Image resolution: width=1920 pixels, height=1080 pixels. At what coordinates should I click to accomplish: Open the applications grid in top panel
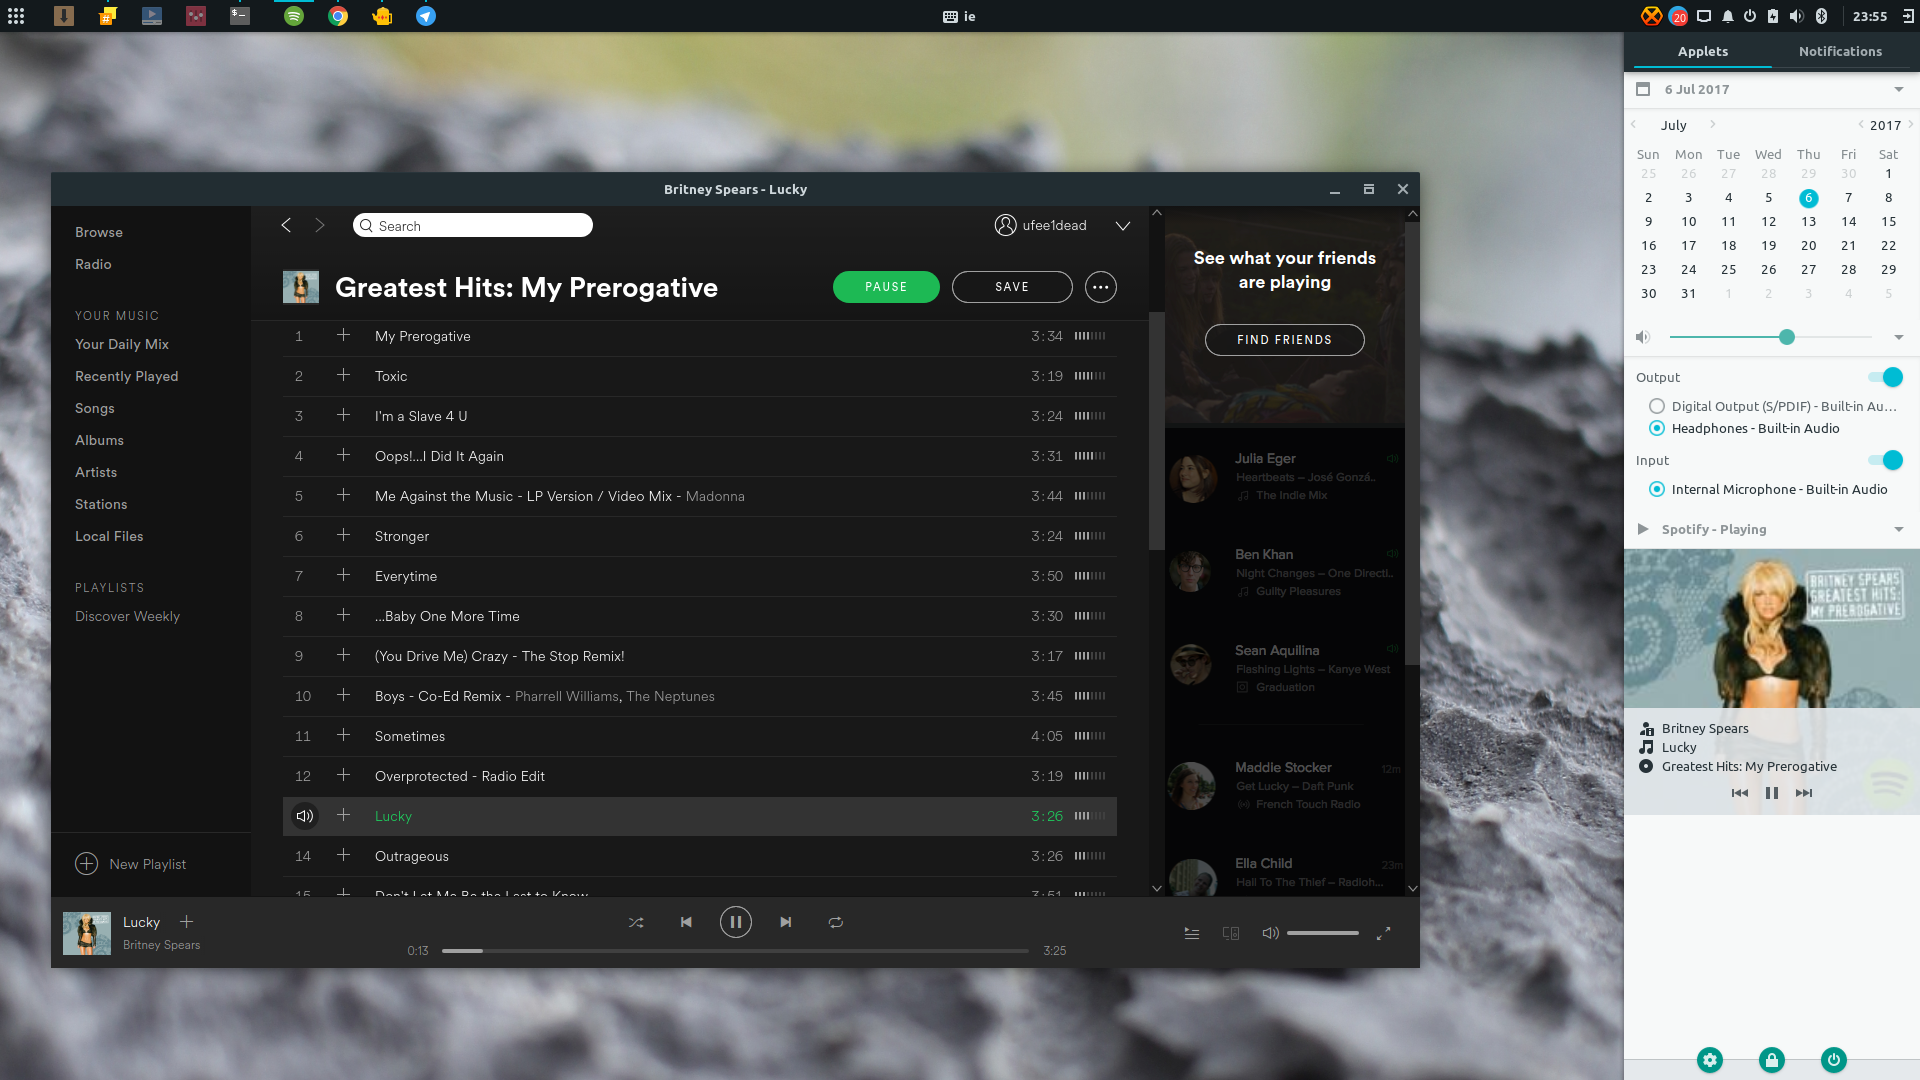16,16
